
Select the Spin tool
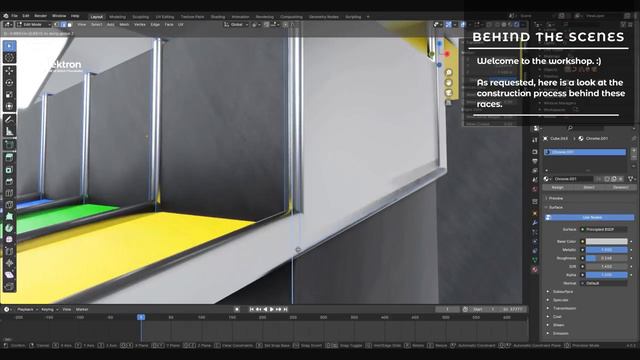click(9, 228)
